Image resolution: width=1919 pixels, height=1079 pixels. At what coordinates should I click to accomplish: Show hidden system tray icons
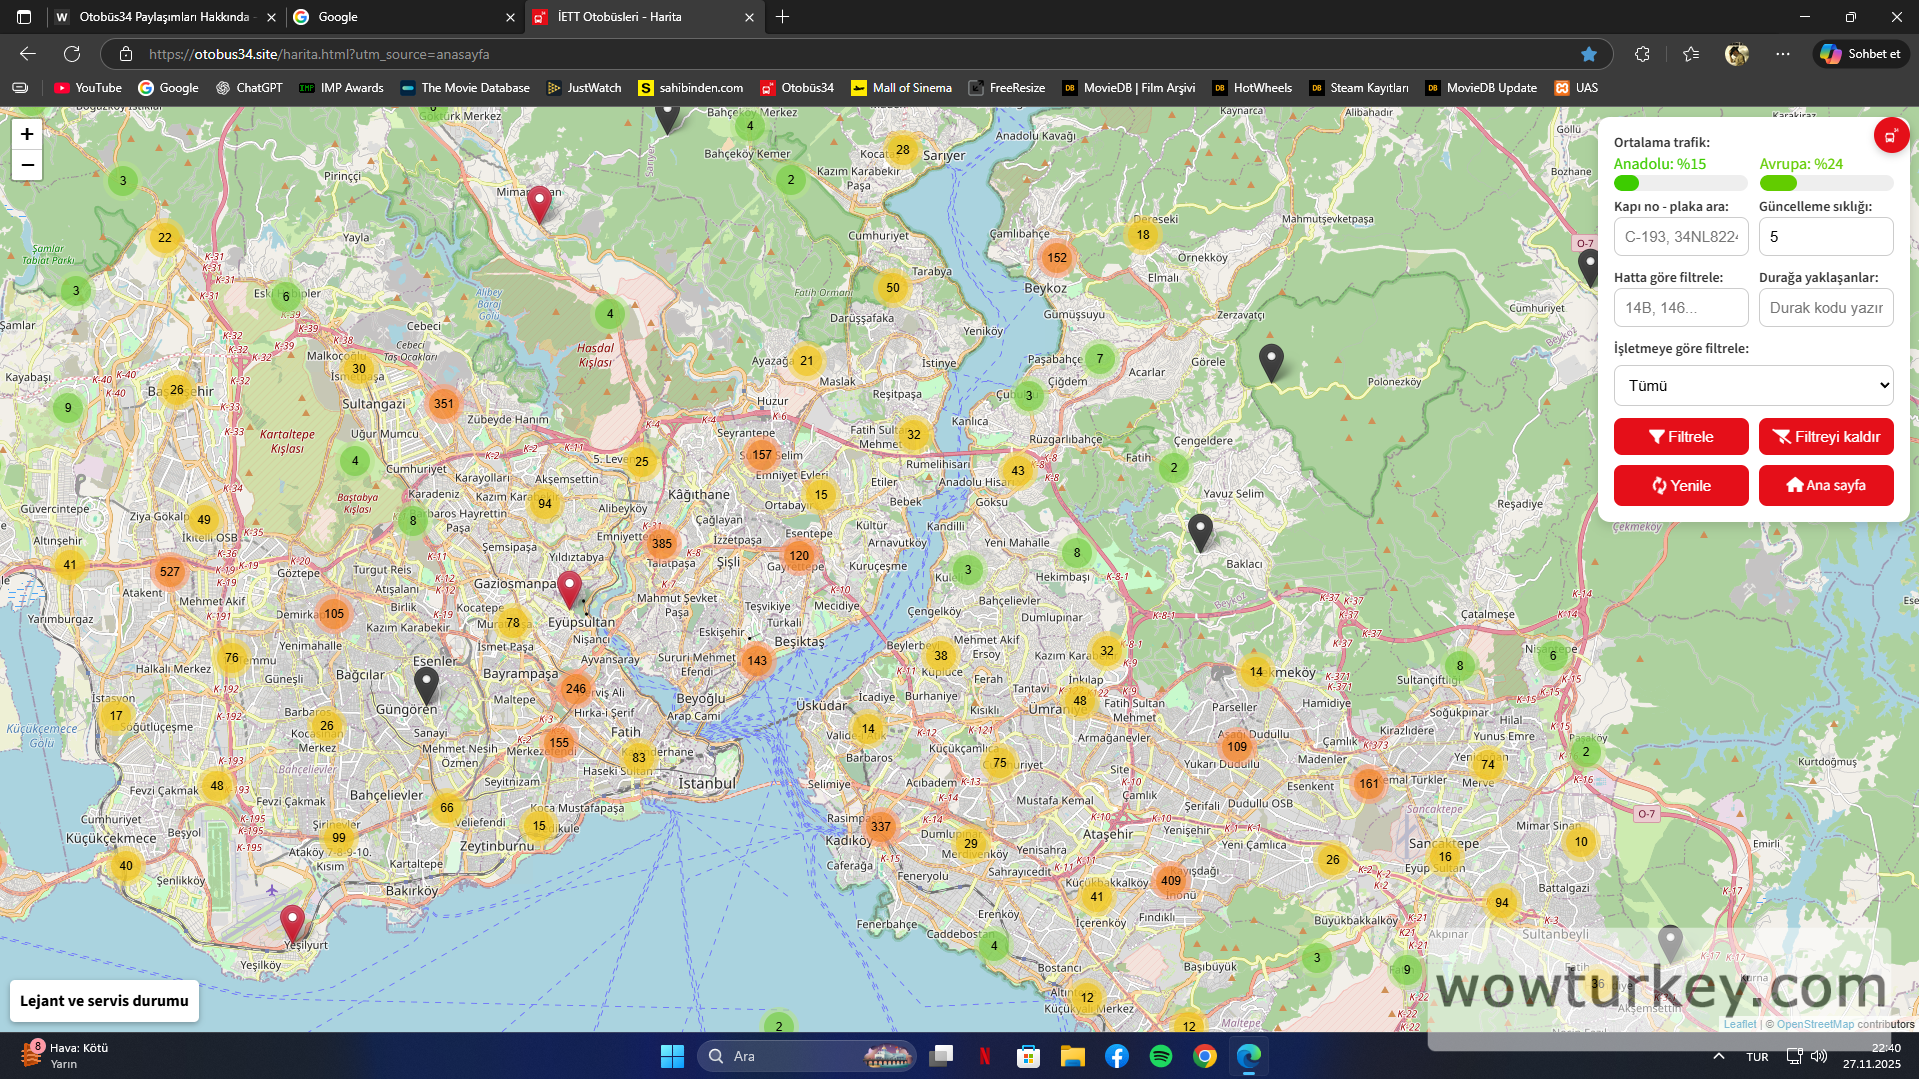click(x=1718, y=1056)
